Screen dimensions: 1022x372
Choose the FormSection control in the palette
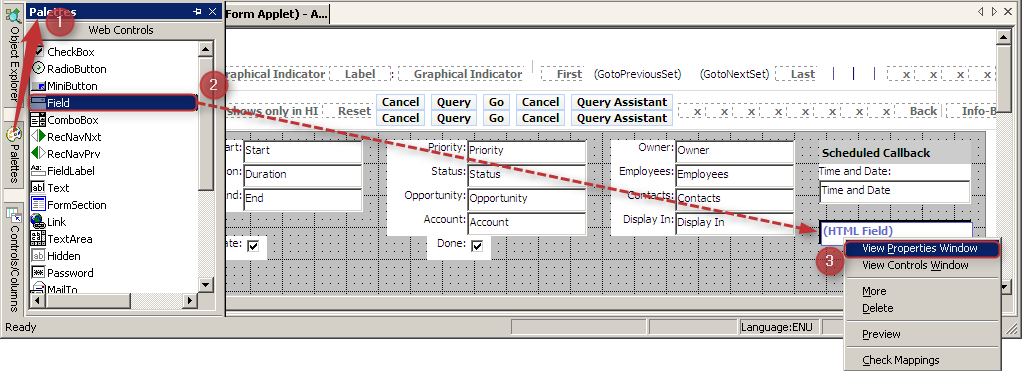(76, 205)
